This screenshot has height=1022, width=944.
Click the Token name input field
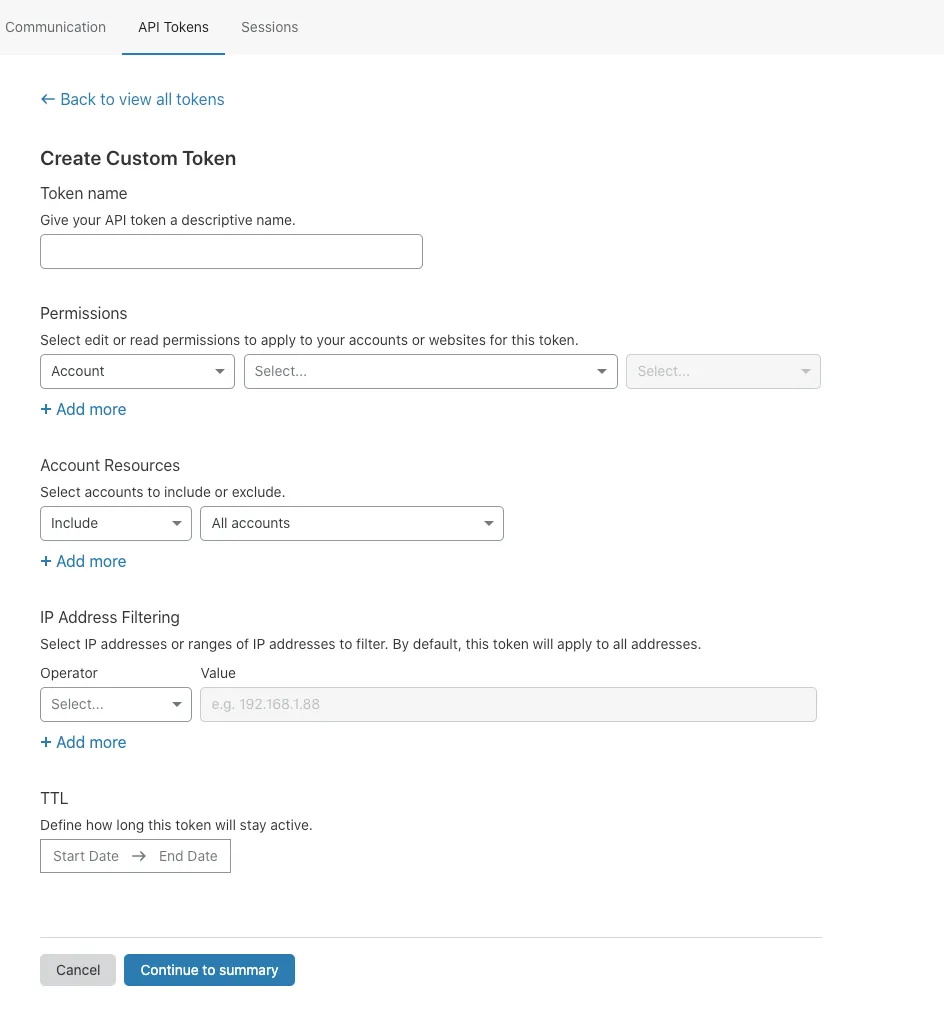(x=231, y=251)
